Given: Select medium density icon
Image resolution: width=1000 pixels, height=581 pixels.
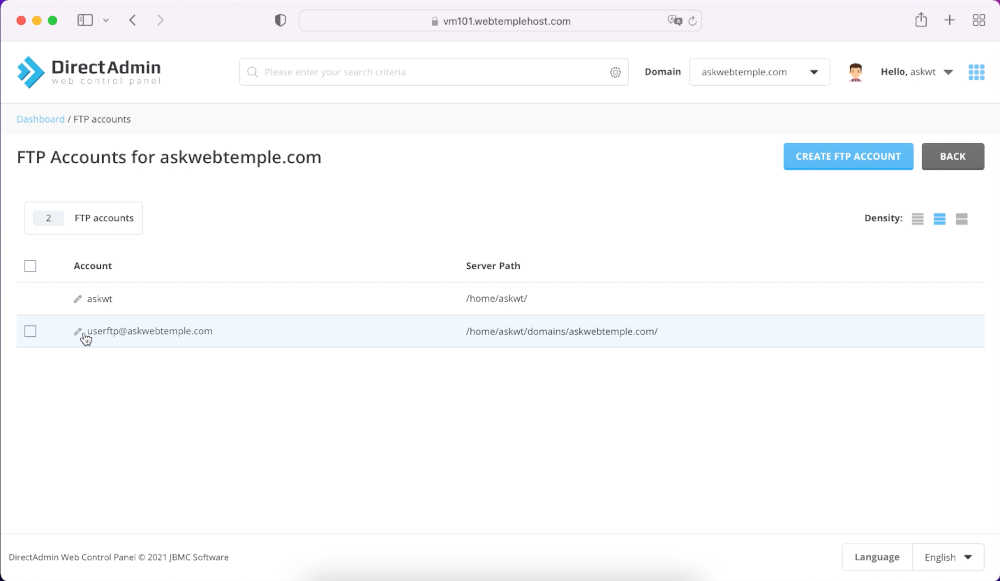Looking at the screenshot, I should pyautogui.click(x=939, y=219).
